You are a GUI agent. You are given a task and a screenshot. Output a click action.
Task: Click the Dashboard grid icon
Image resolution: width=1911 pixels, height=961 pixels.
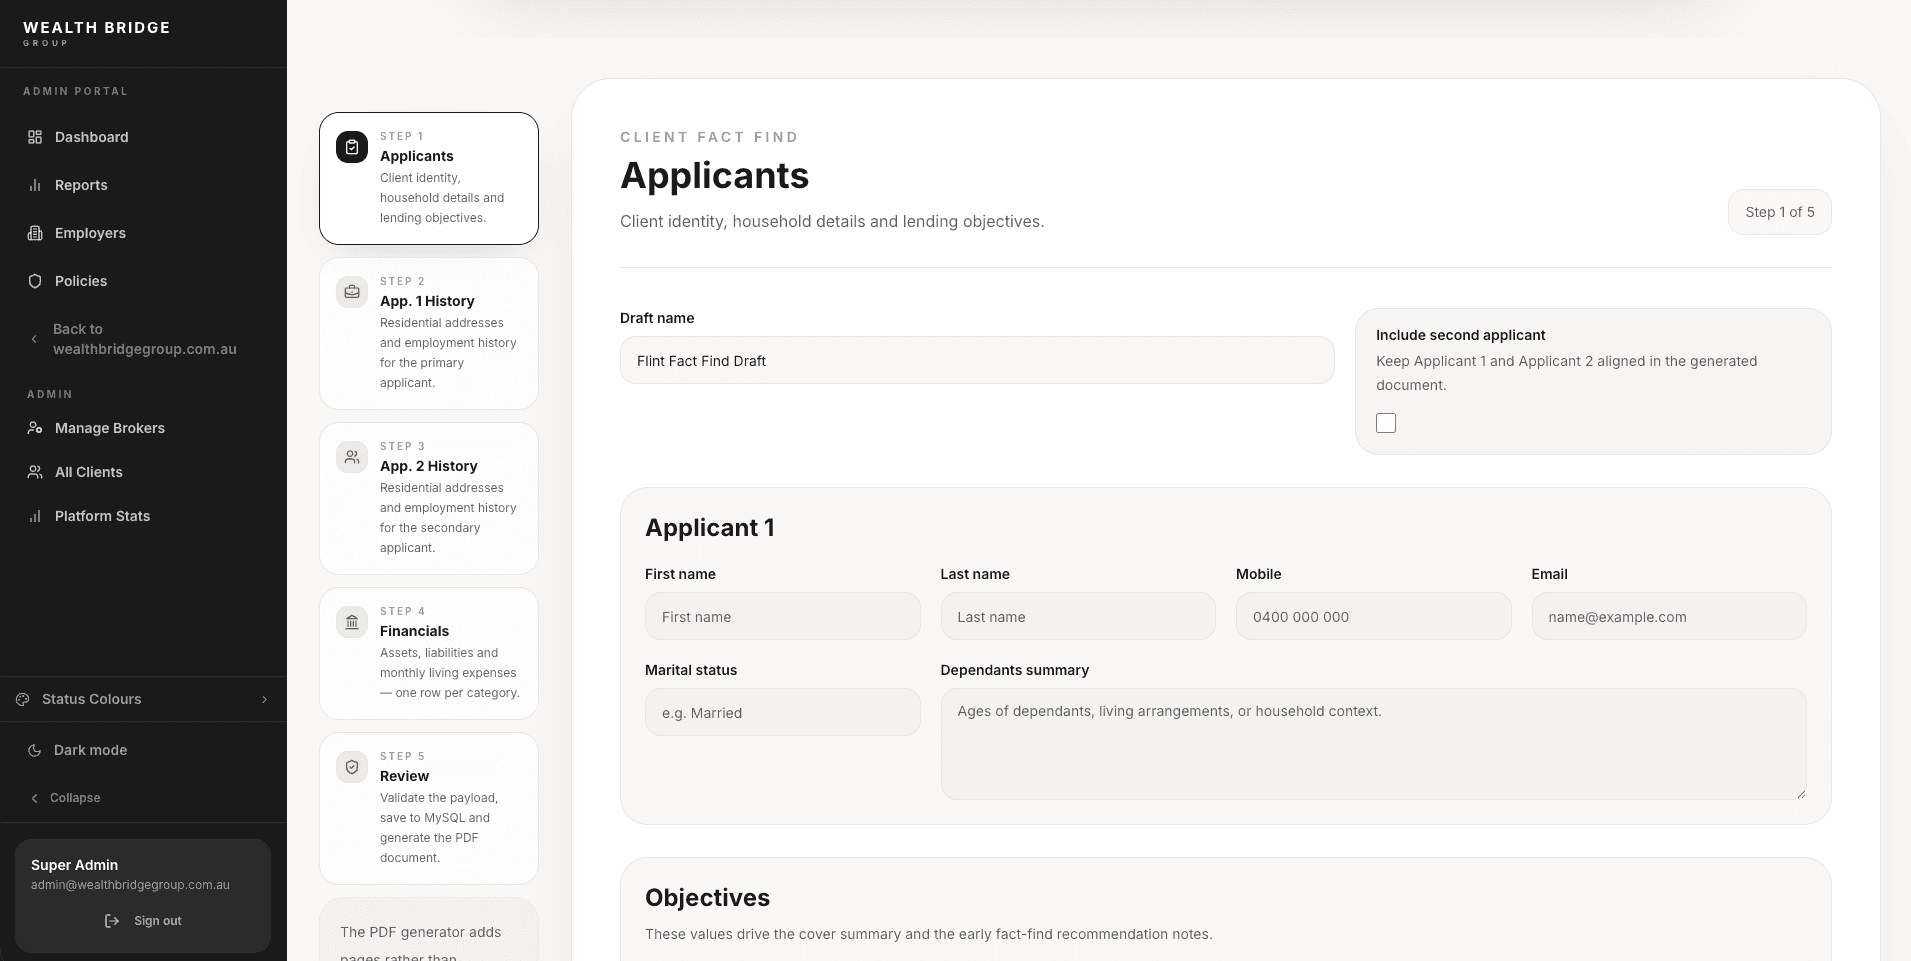tap(35, 137)
